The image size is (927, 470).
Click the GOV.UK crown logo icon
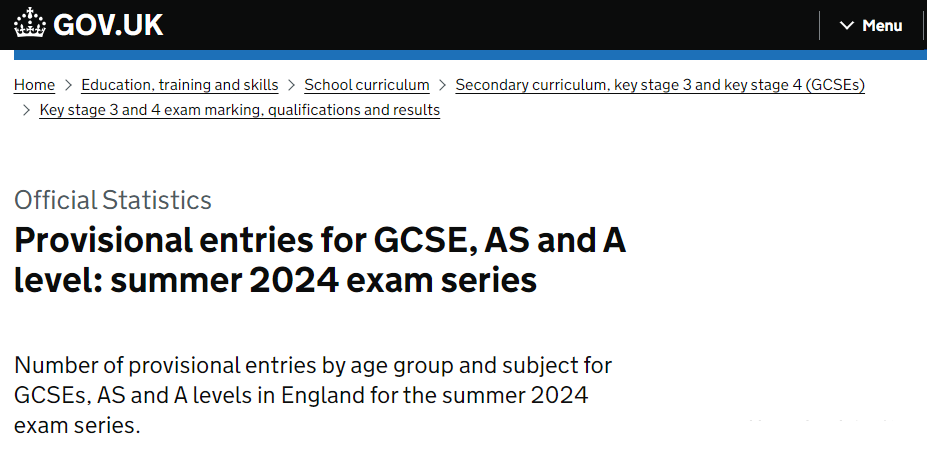click(x=30, y=23)
